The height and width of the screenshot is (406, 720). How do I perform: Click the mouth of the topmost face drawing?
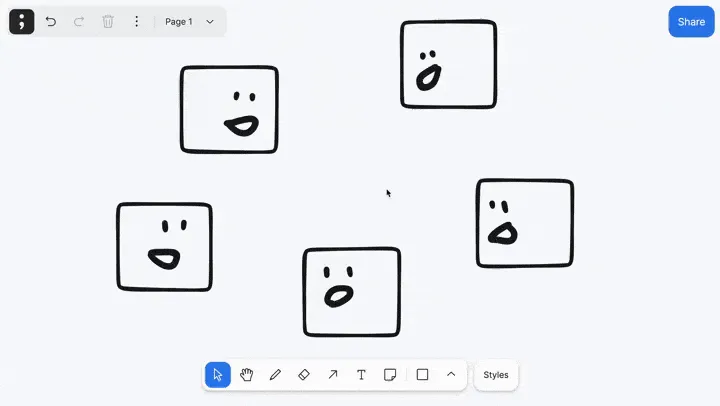tap(428, 77)
